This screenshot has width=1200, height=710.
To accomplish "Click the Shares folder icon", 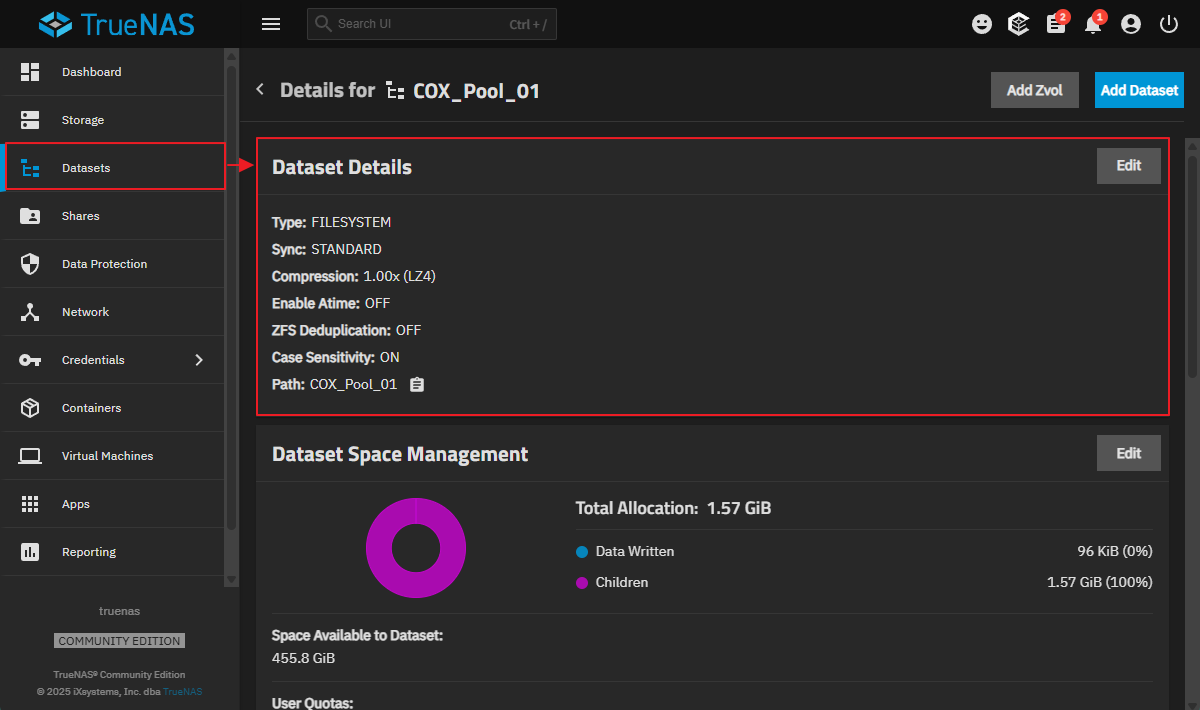I will (30, 216).
